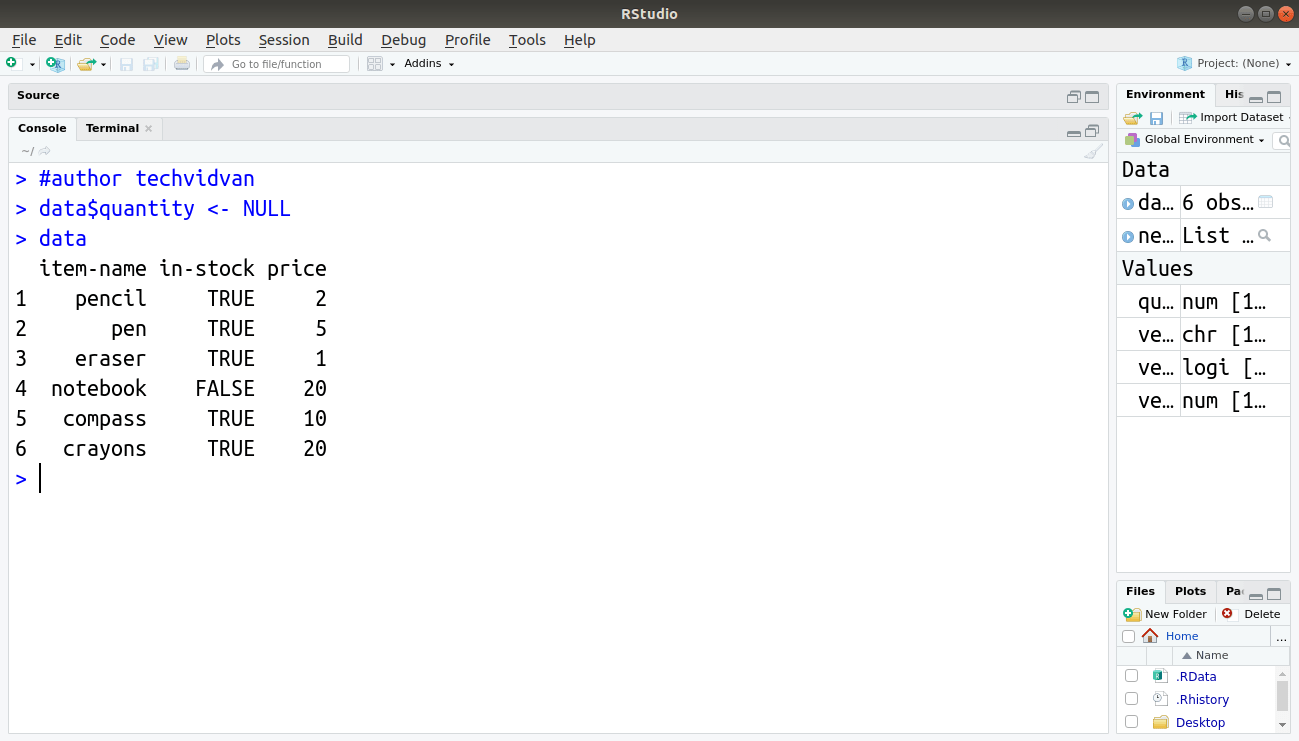Click the new R project icon
The image size is (1299, 741).
[55, 63]
